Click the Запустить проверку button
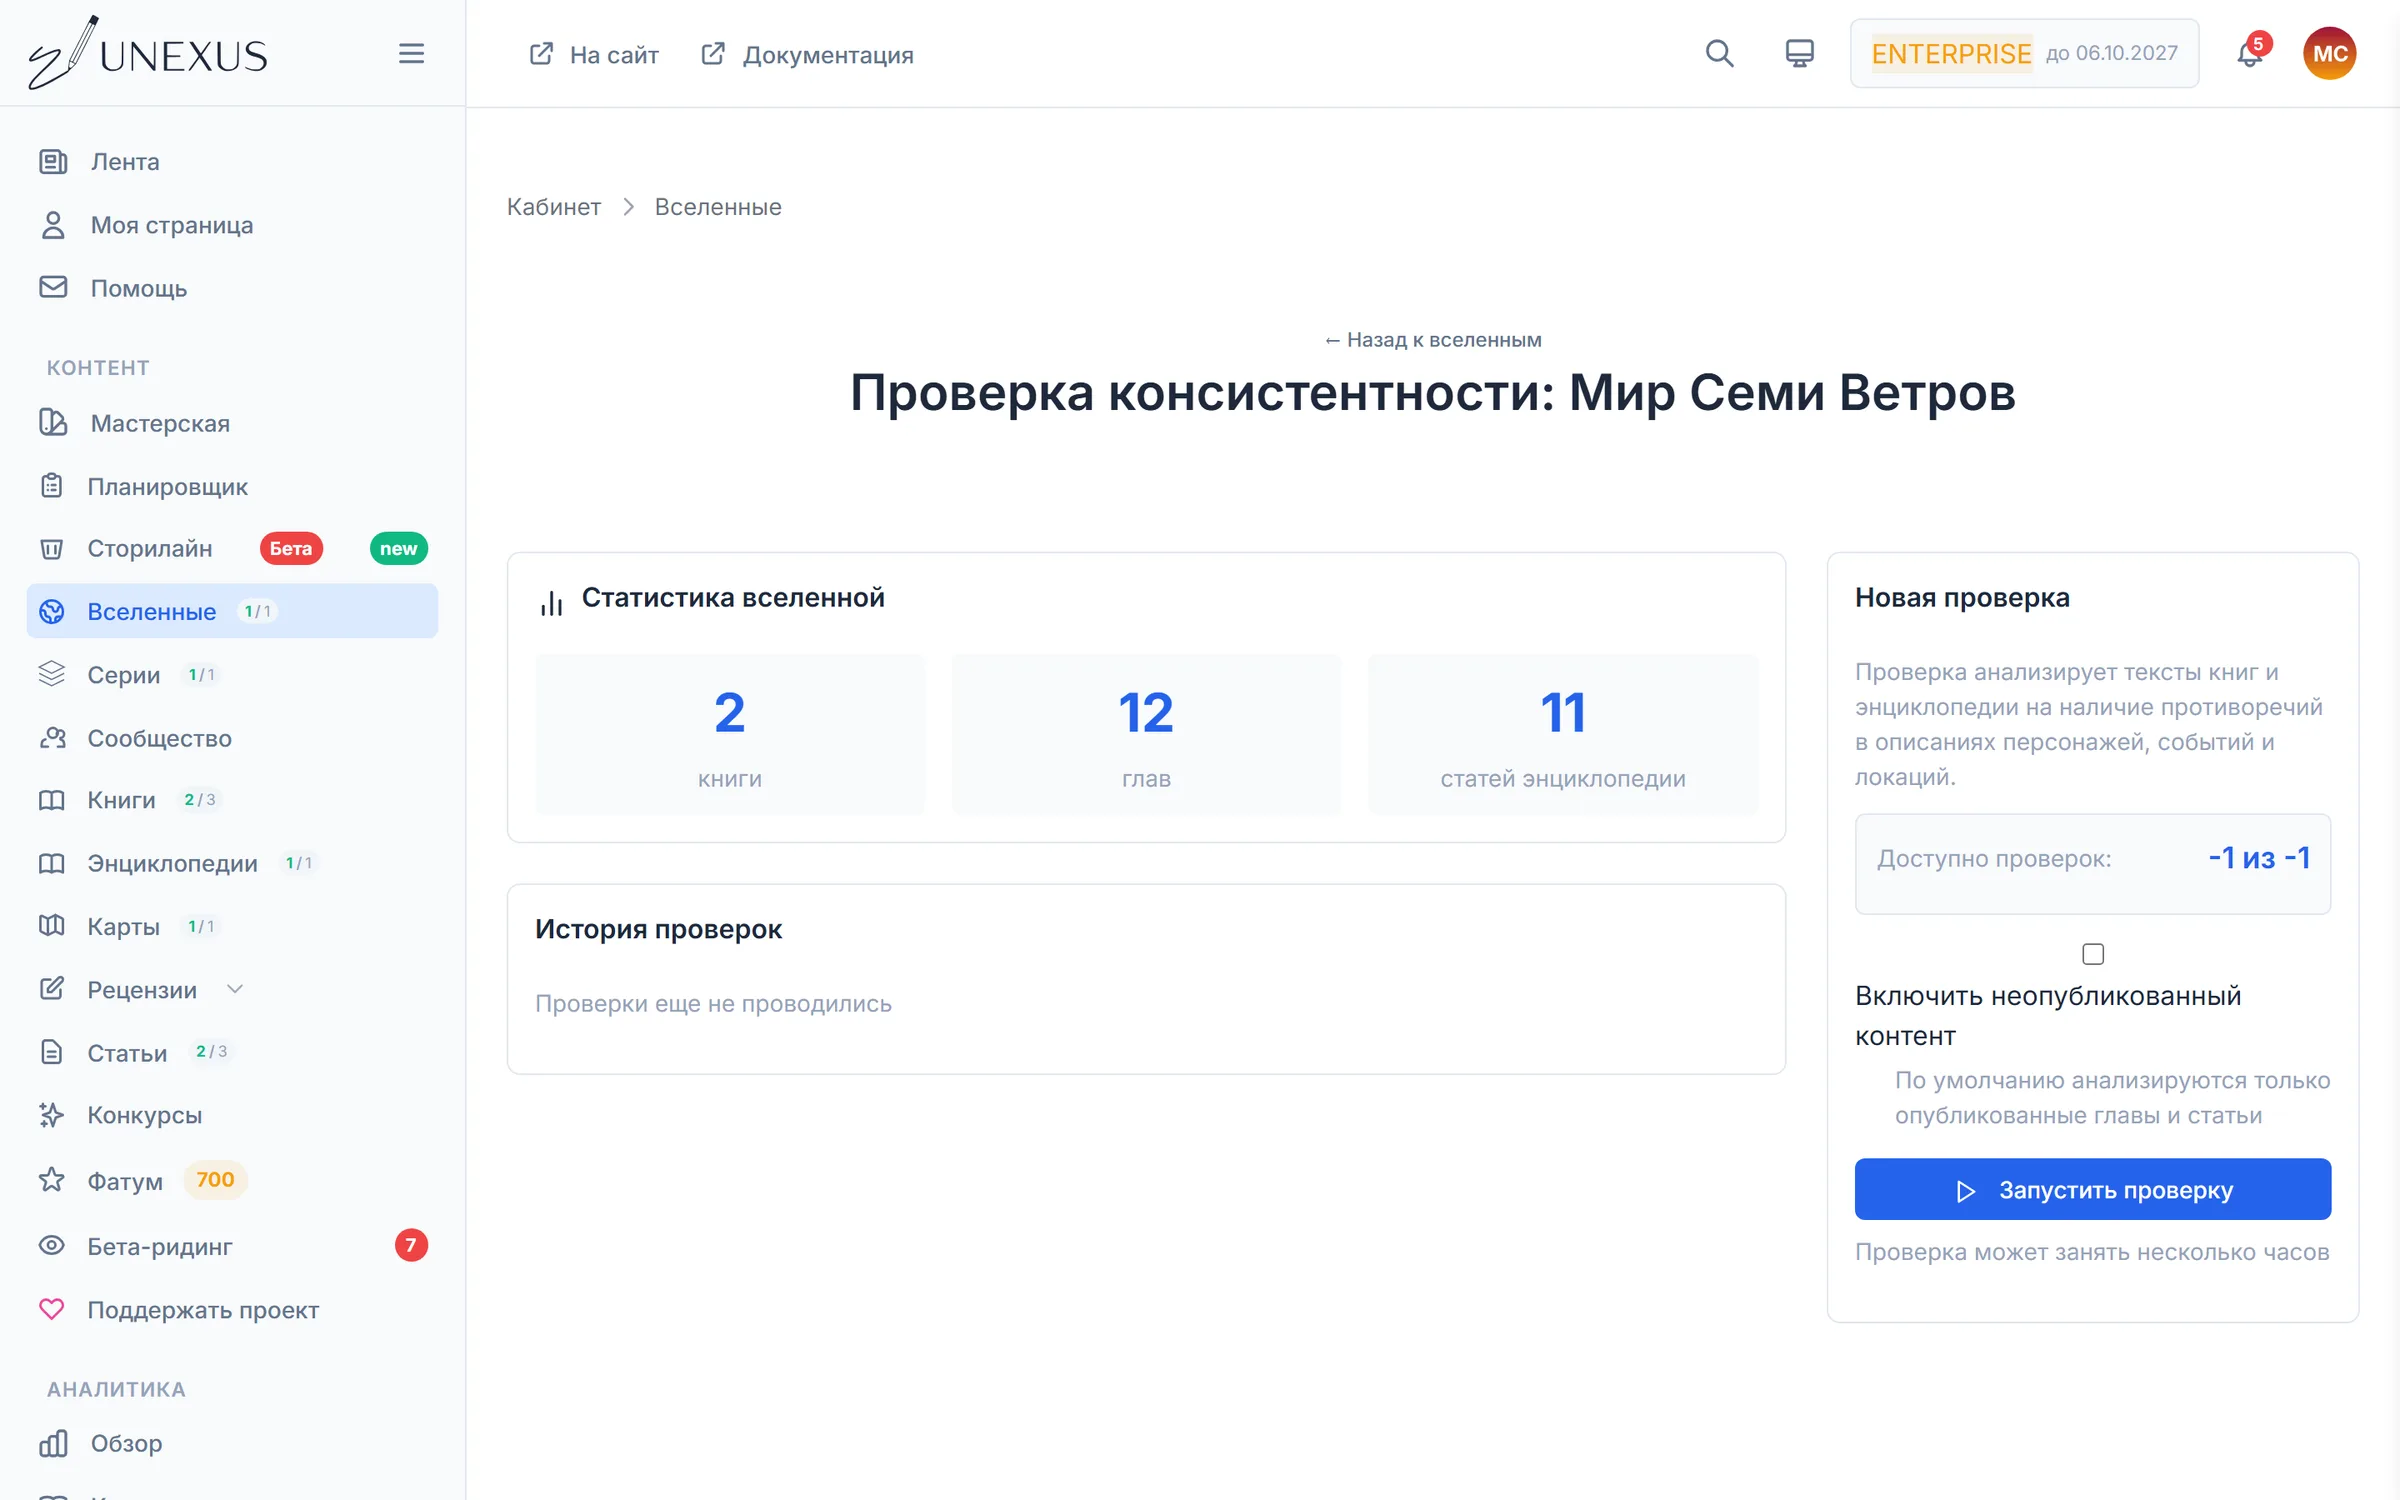The height and width of the screenshot is (1500, 2400). click(2092, 1189)
